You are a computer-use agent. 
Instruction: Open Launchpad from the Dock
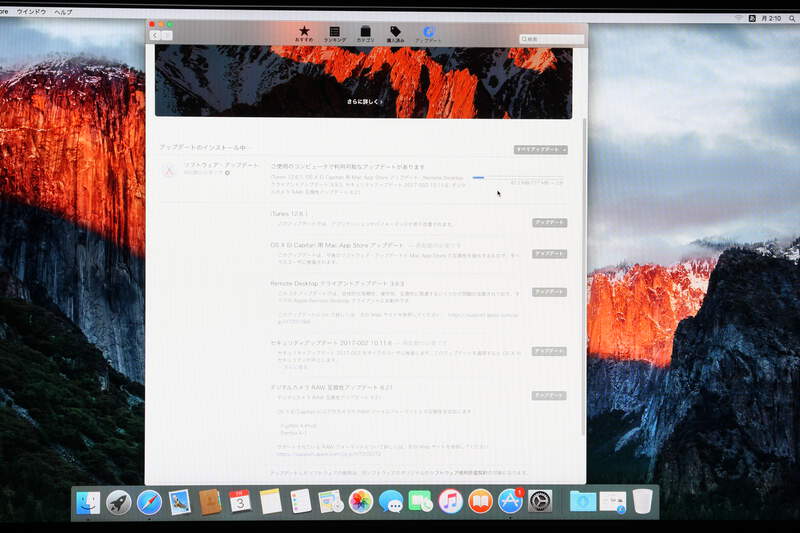click(x=118, y=503)
